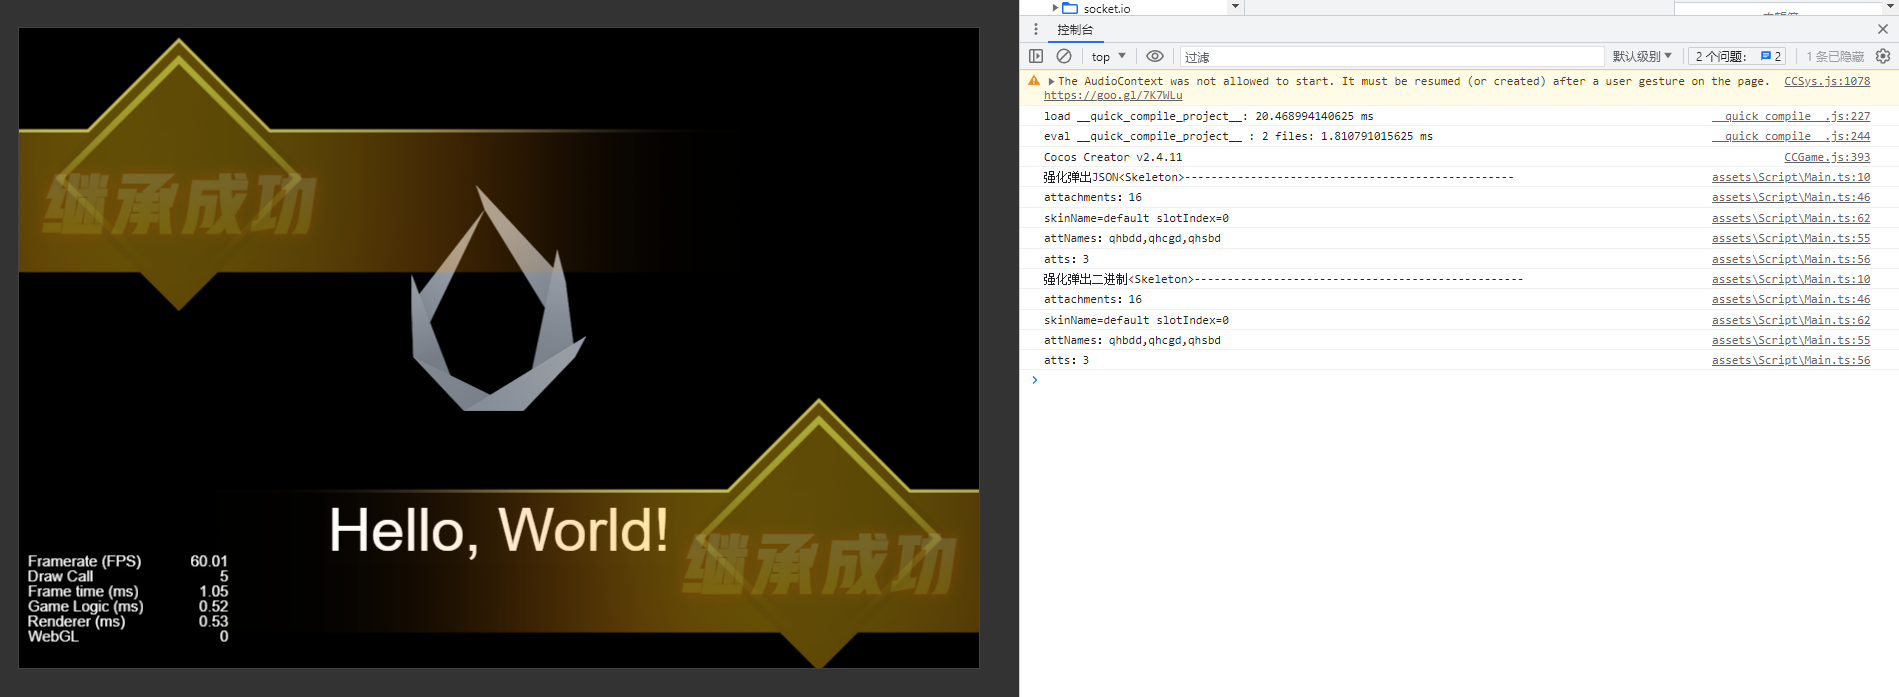This screenshot has width=1899, height=697.
Task: Open the top JavaScript context dropdown
Action: pyautogui.click(x=1108, y=56)
